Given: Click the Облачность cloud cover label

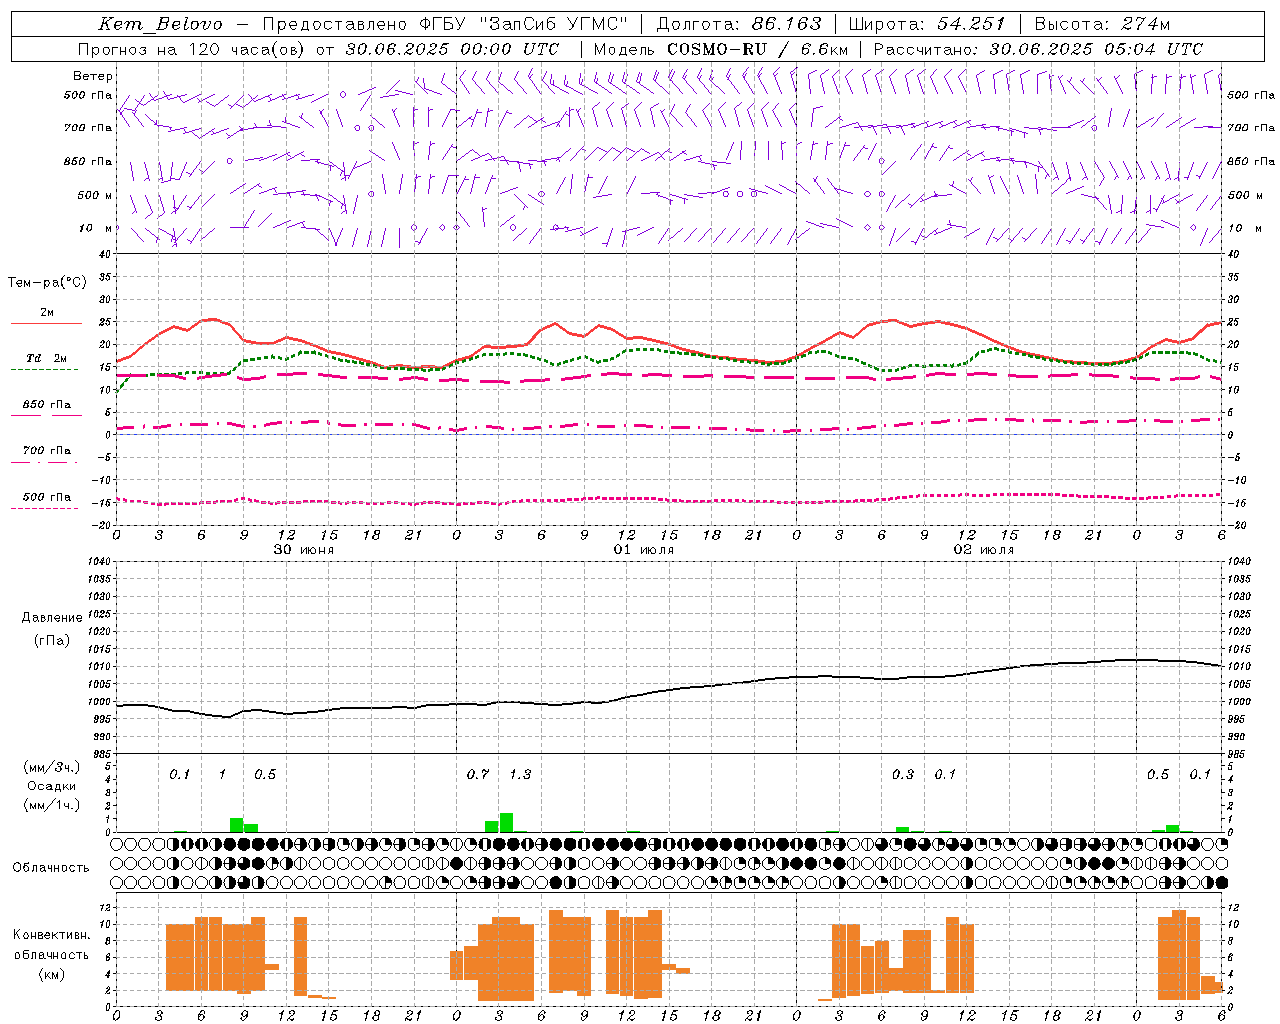Looking at the screenshot, I should point(51,867).
